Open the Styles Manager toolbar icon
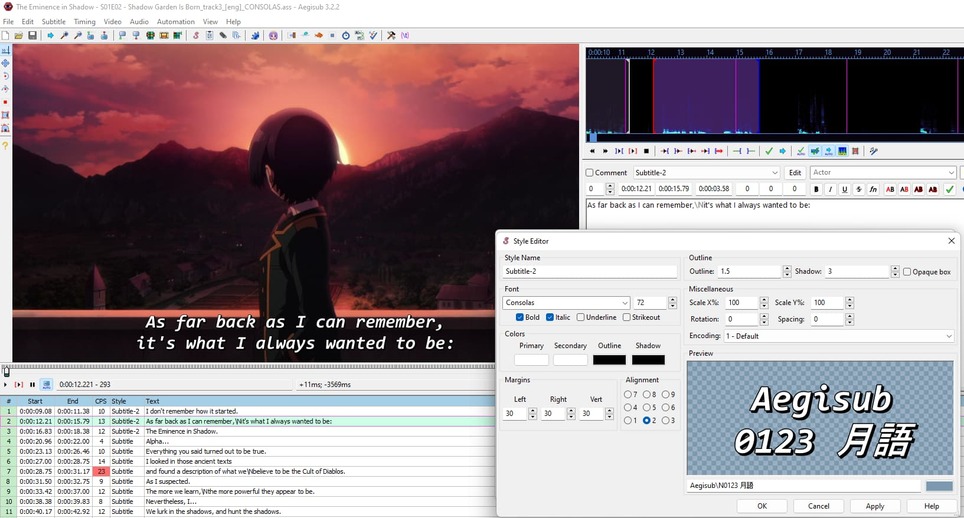Image resolution: width=964 pixels, height=518 pixels. click(196, 36)
